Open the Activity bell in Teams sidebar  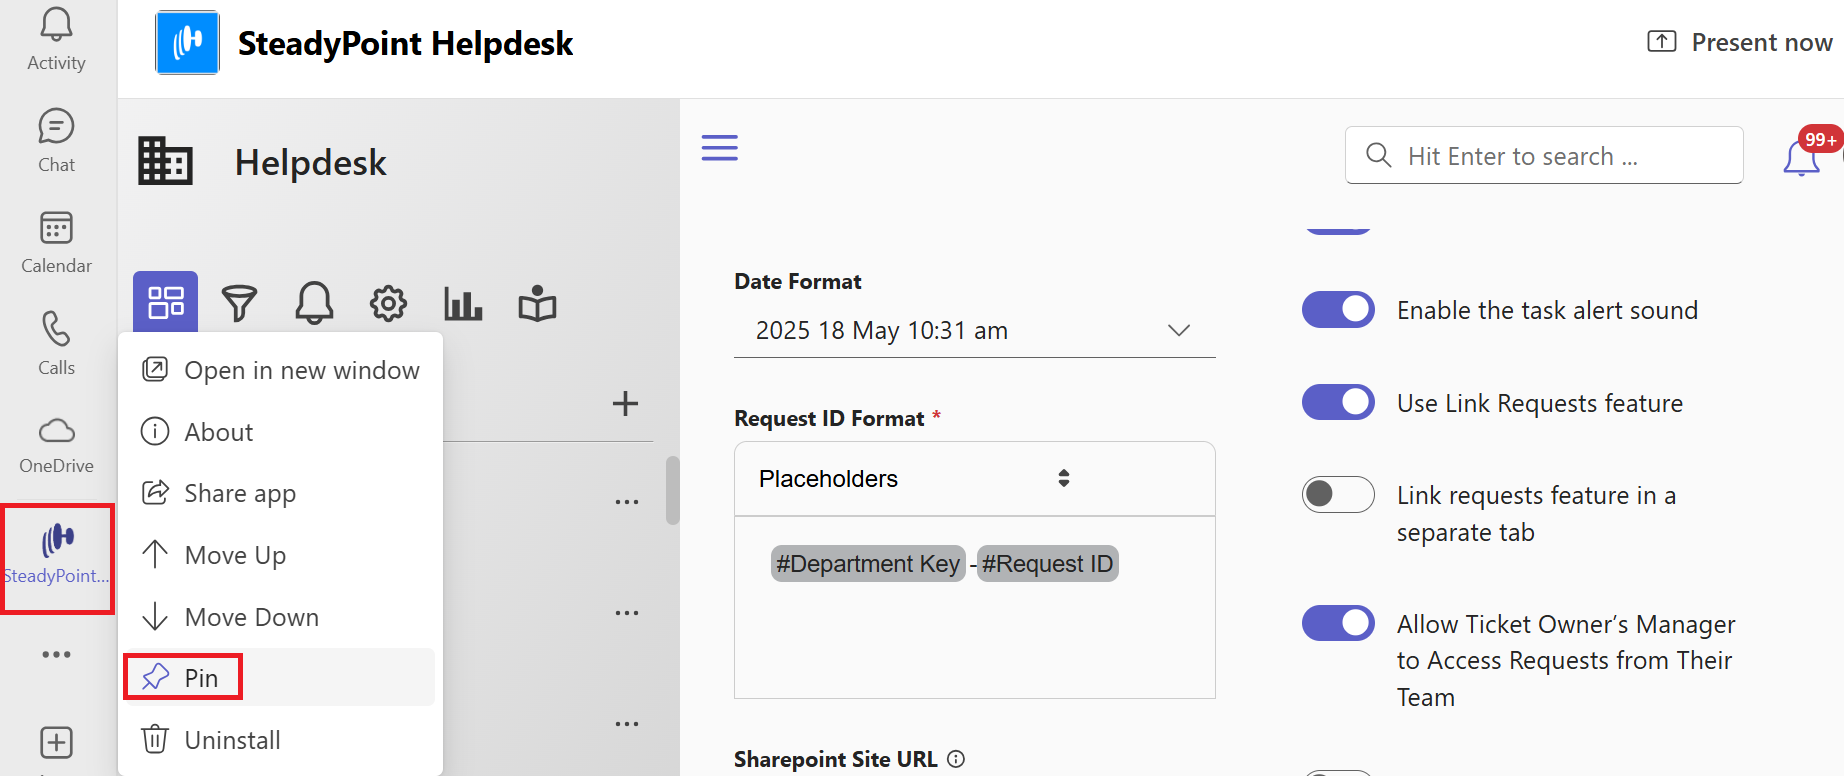[x=56, y=40]
